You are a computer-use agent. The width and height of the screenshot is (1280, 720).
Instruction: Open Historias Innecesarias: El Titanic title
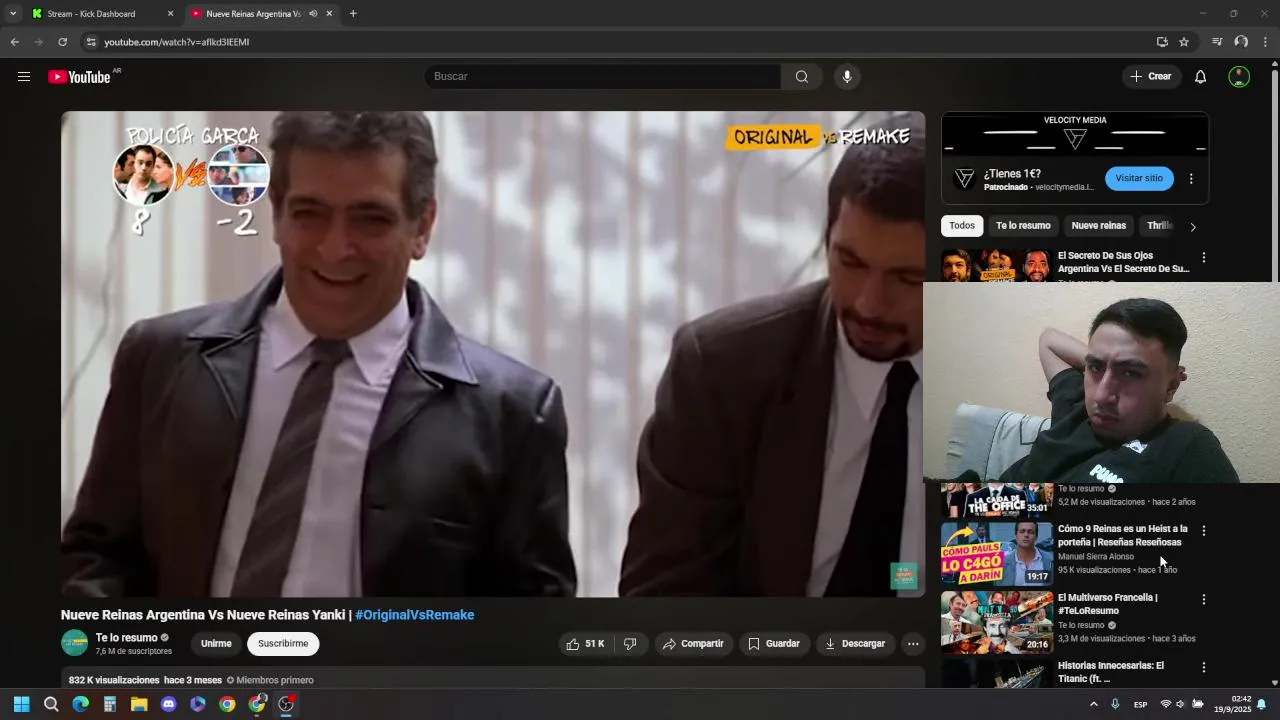1111,672
